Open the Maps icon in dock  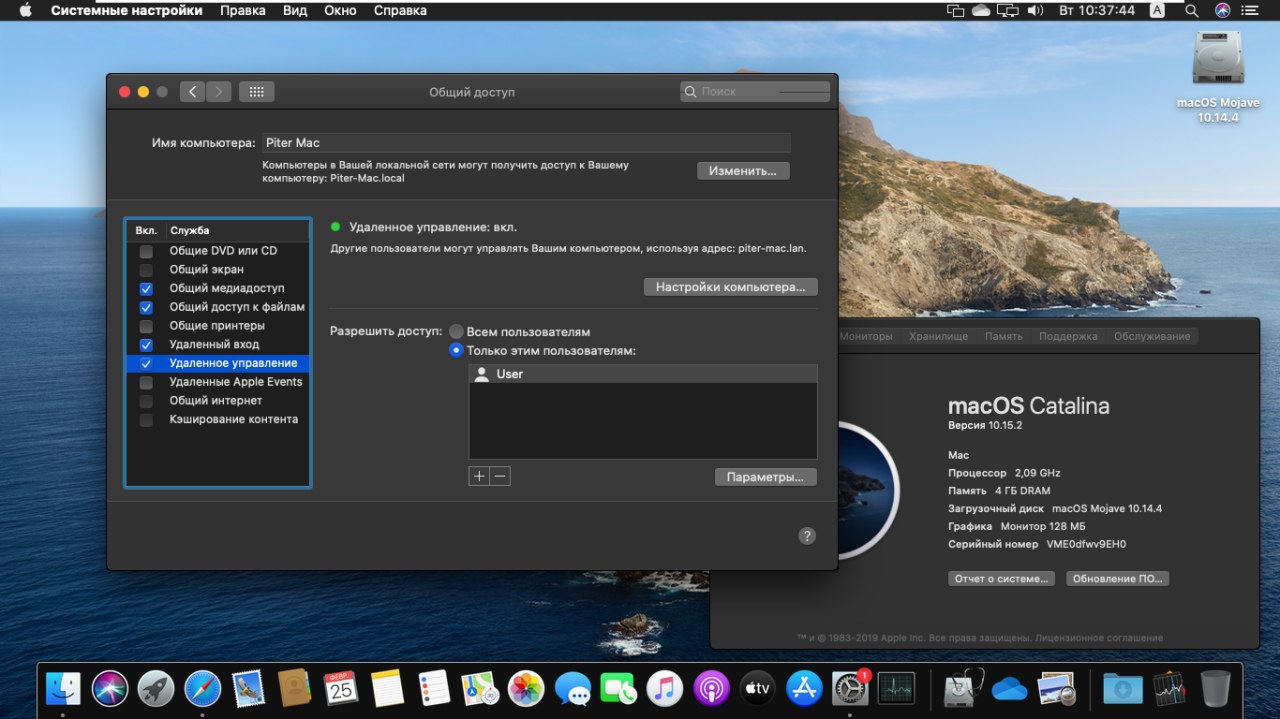pyautogui.click(x=480, y=688)
